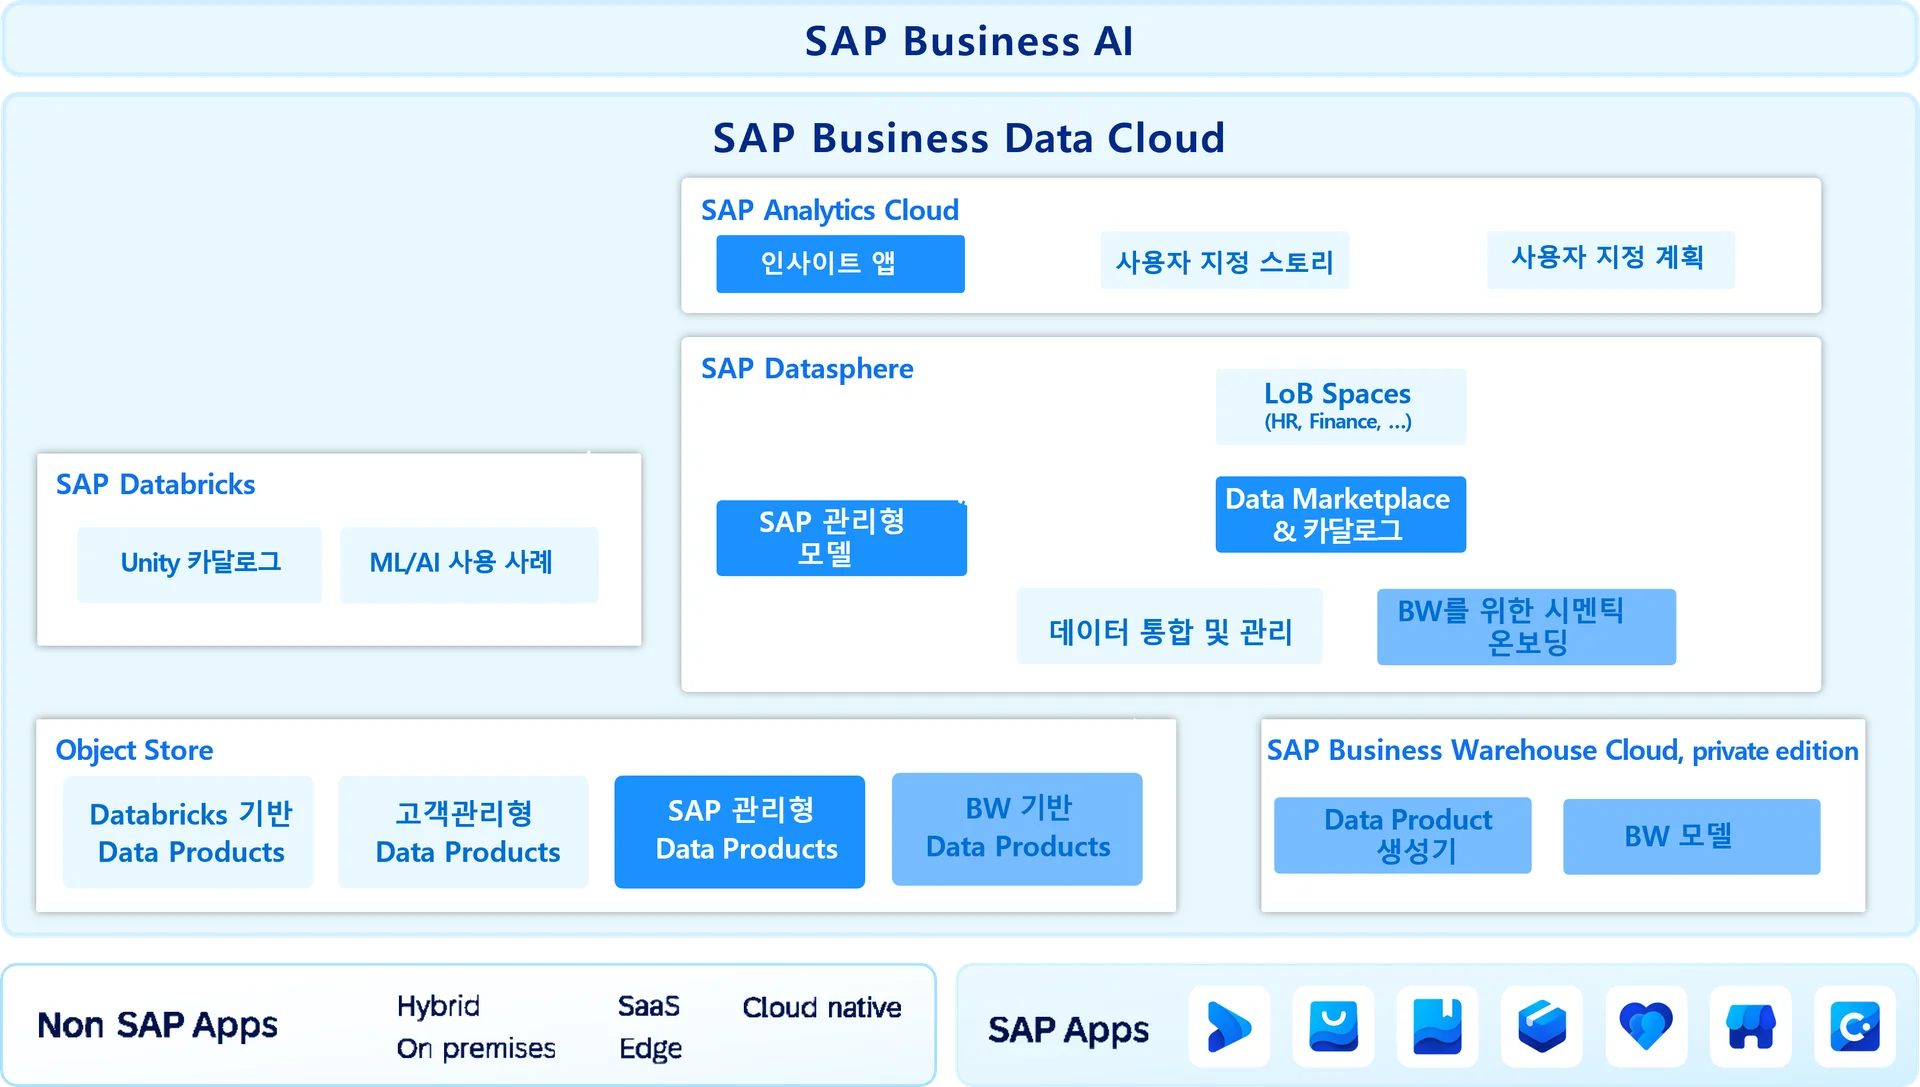Viewport: 1920px width, 1087px height.
Task: Click the SAP Business AI banner
Action: 960,41
